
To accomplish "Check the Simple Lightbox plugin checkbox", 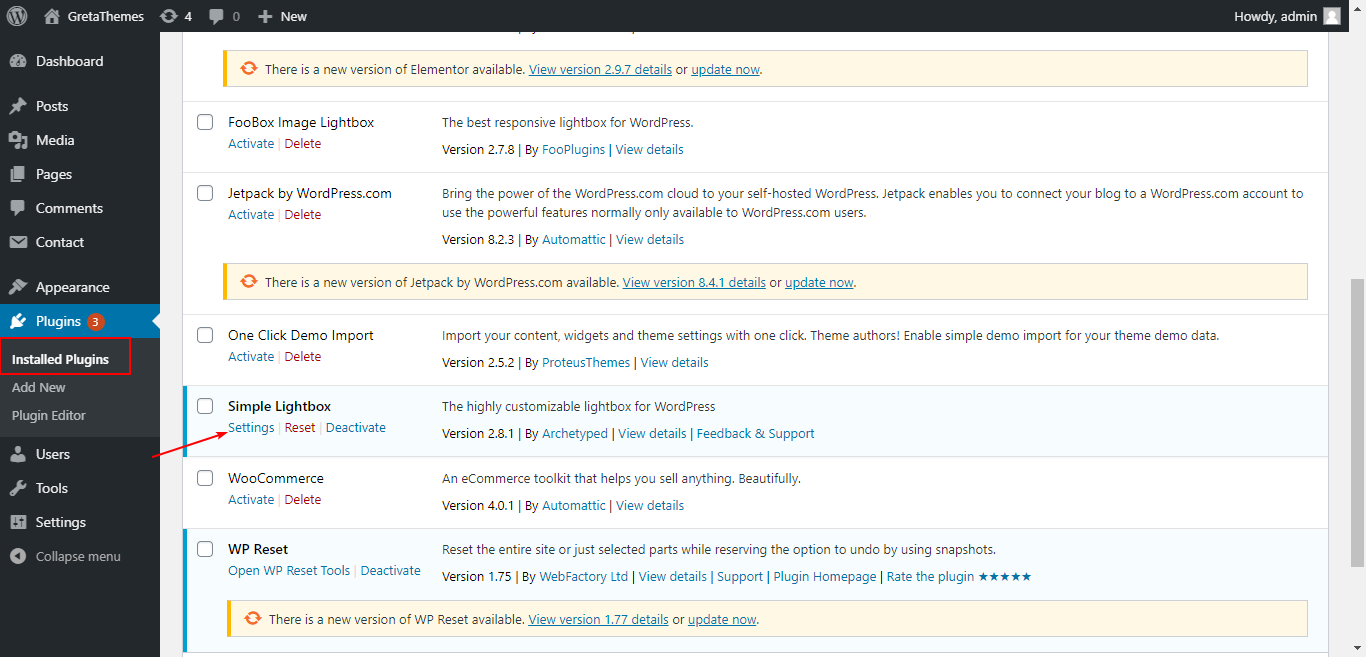I will [205, 406].
